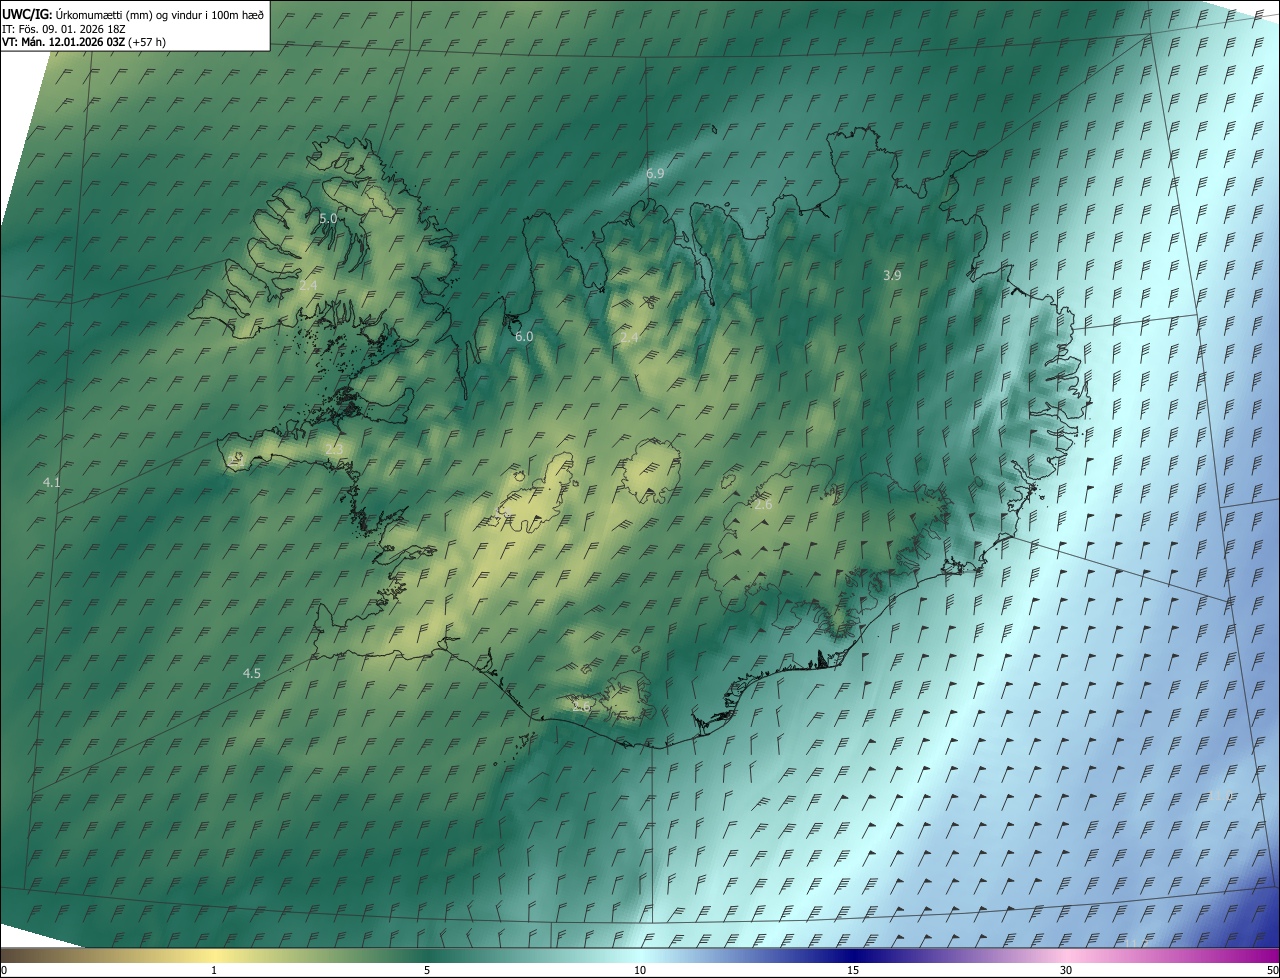This screenshot has height=978, width=1280.
Task: Click the color scale tick label 10
Action: (640, 970)
